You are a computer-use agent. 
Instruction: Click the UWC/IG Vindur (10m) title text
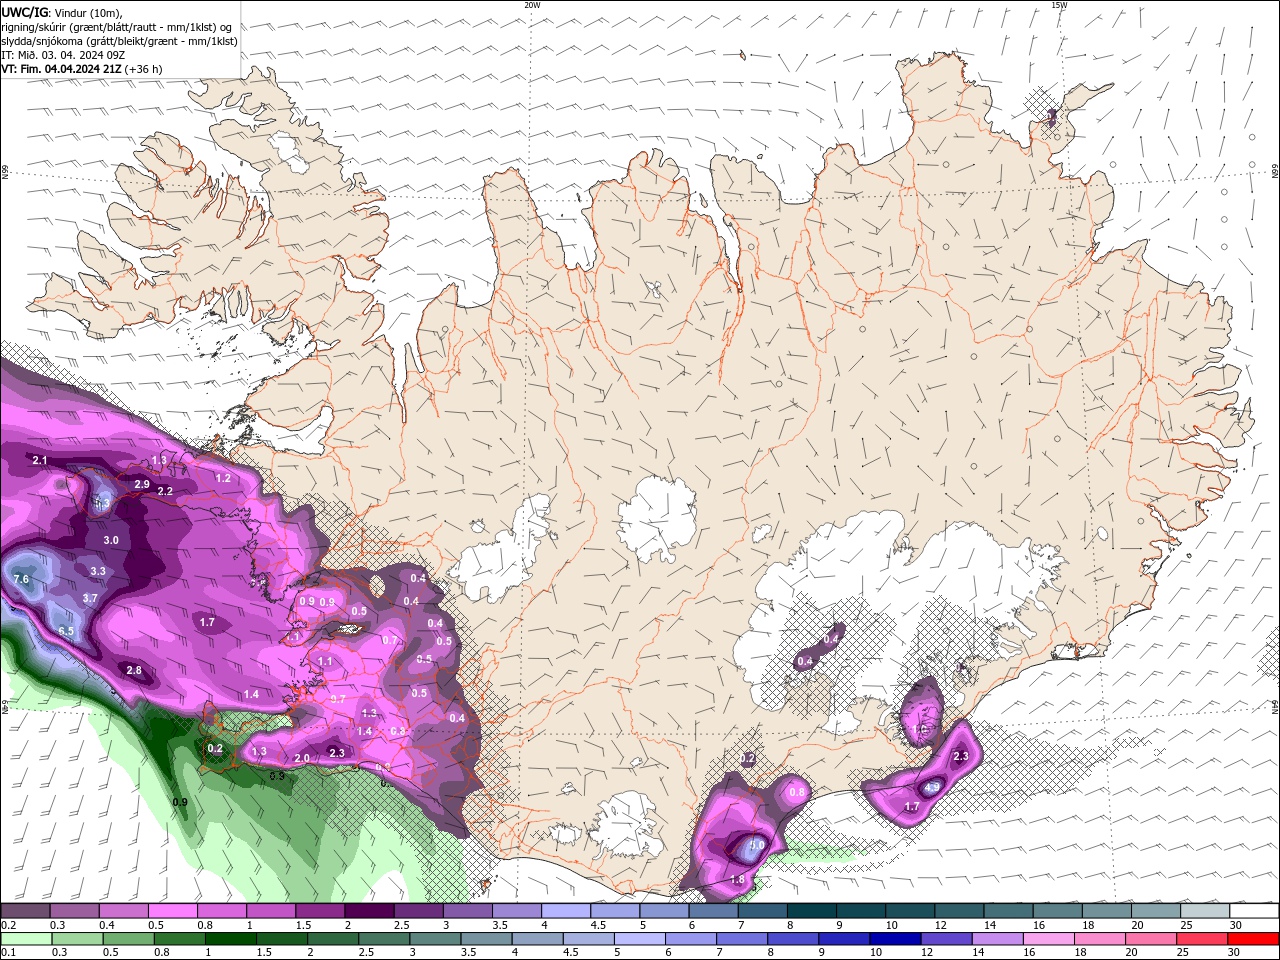(61, 12)
